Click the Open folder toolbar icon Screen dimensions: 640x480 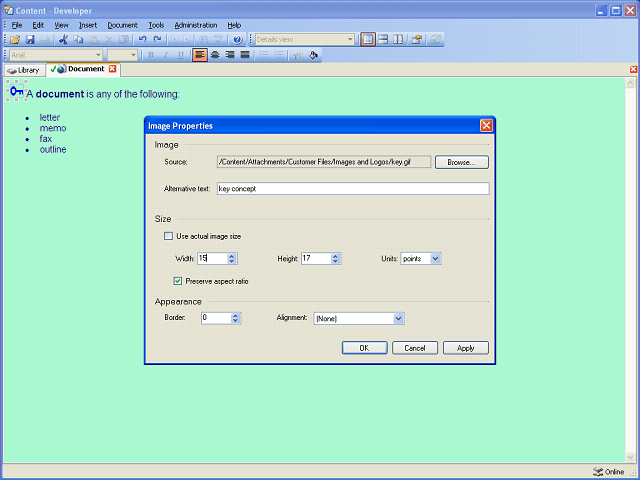(x=15, y=40)
